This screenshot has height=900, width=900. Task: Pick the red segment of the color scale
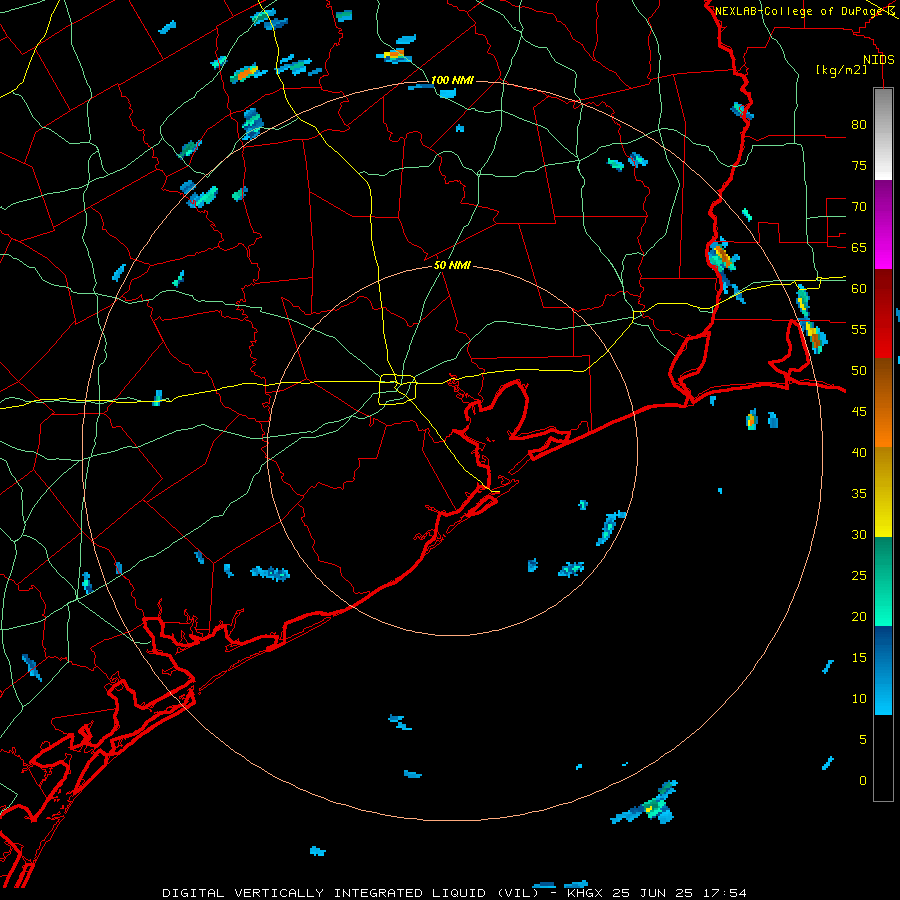tap(883, 313)
